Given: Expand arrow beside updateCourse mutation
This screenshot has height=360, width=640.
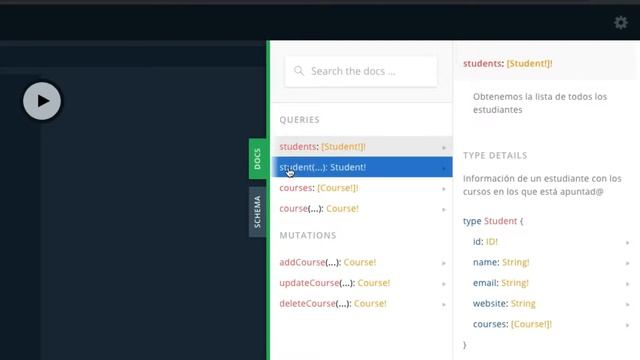Looking at the screenshot, I should (444, 284).
